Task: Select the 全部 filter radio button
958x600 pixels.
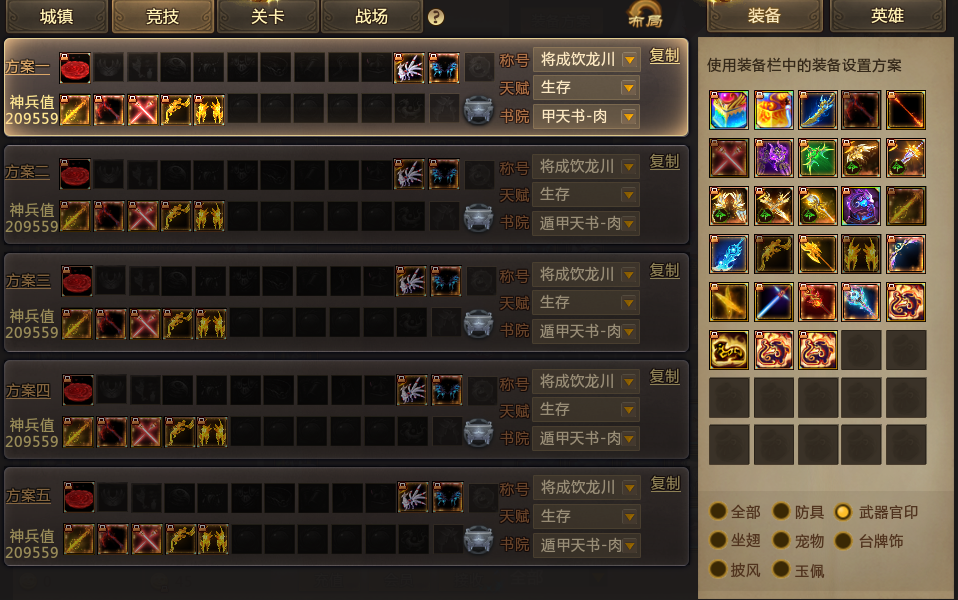Action: tap(718, 511)
